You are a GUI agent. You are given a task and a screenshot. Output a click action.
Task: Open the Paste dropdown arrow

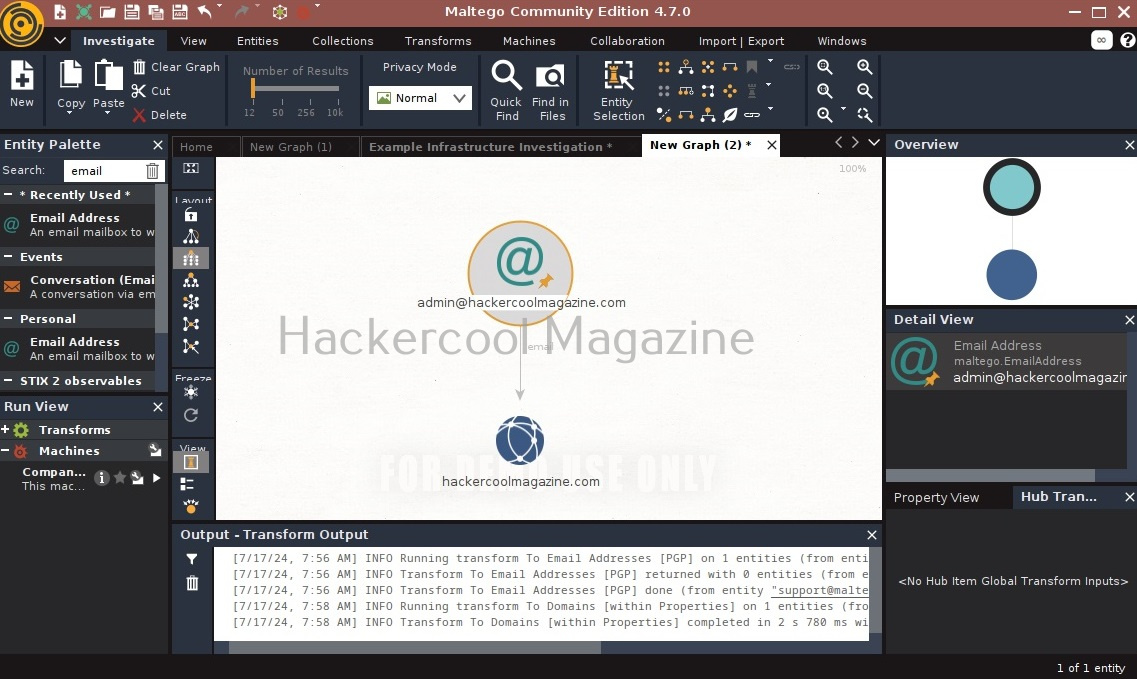pyautogui.click(x=107, y=114)
